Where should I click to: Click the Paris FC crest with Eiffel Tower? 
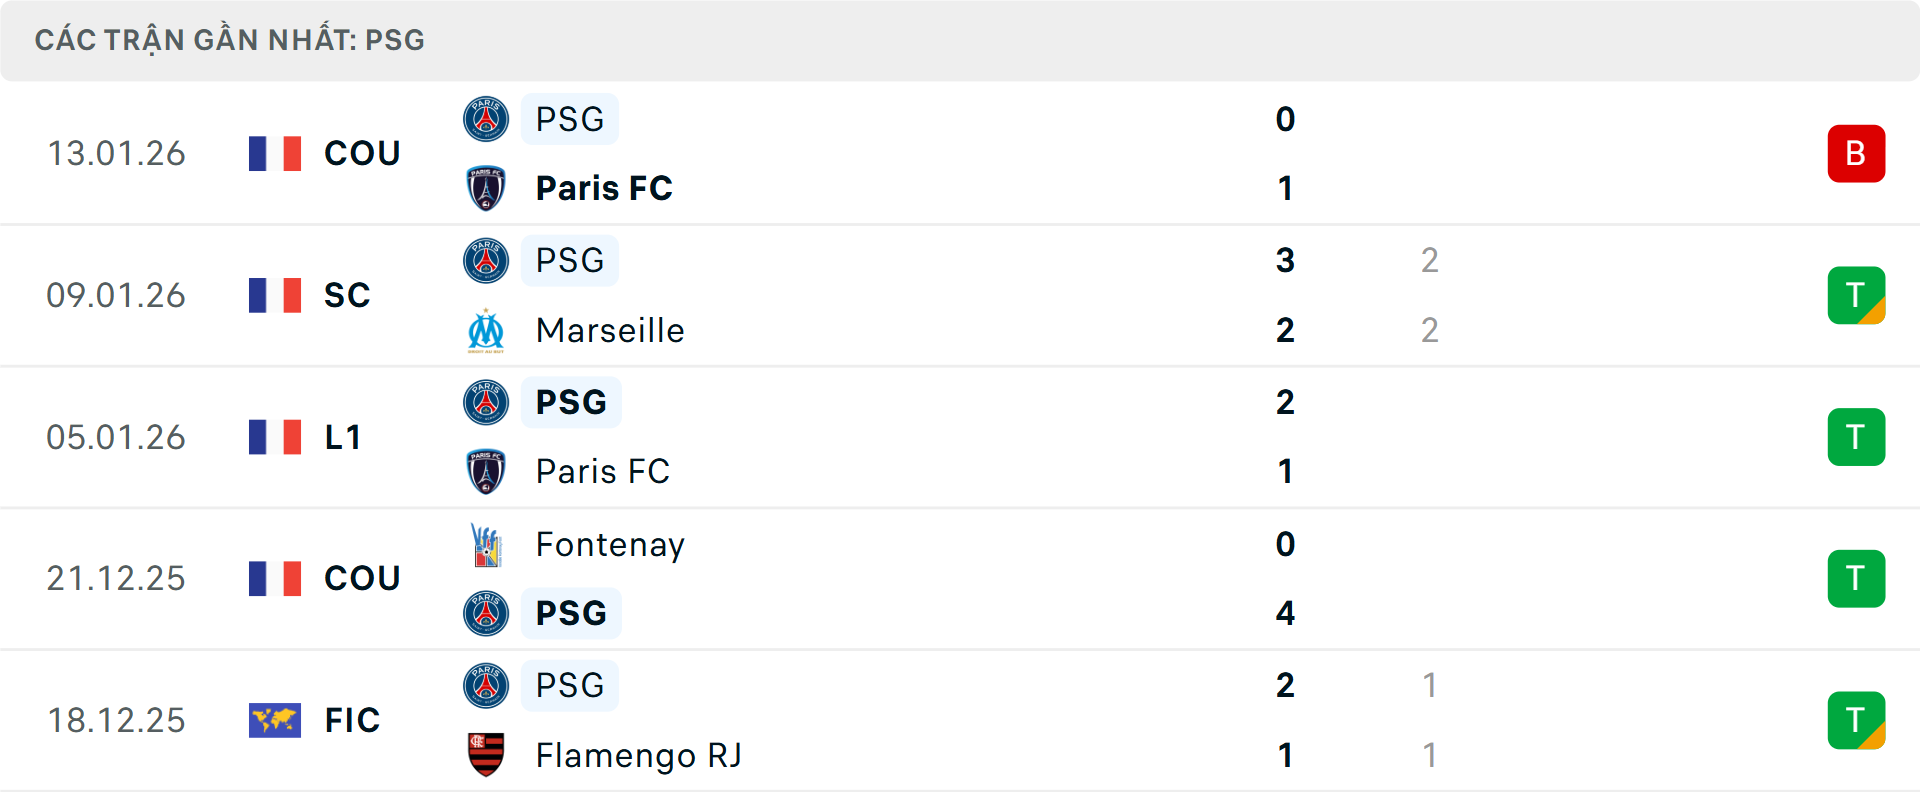(486, 188)
